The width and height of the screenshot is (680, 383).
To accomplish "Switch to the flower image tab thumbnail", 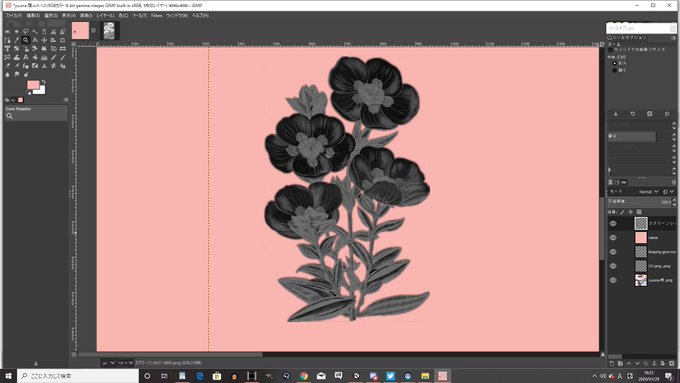I will pos(109,30).
